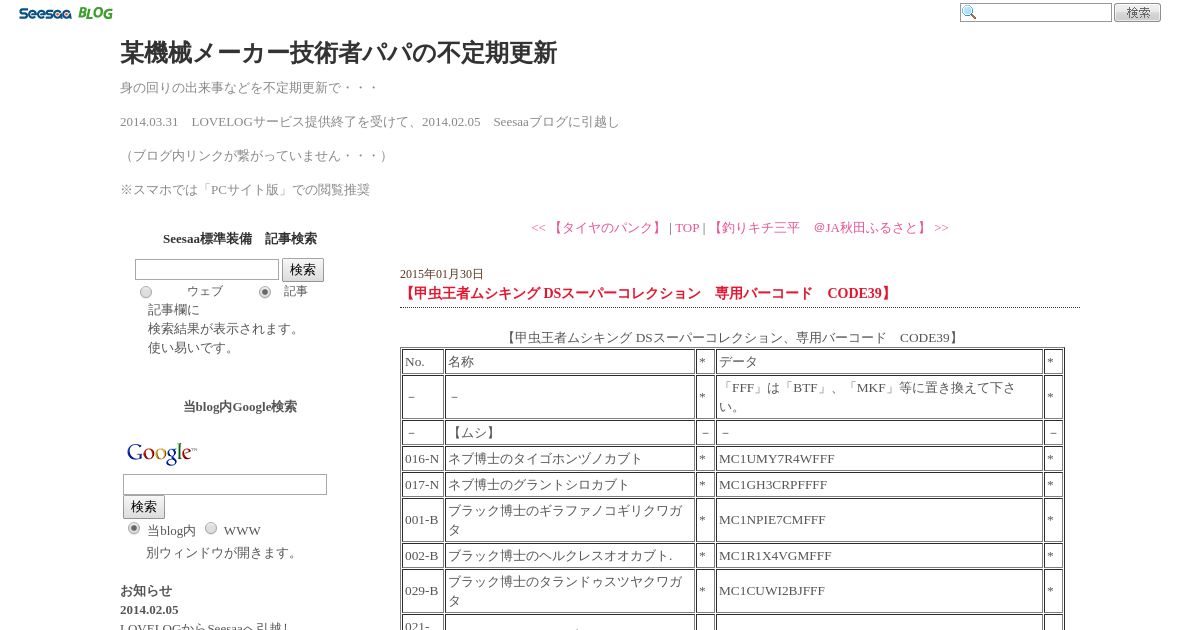This screenshot has width=1200, height=630.
Task: Click the 【ムシ】 category cell
Action: click(x=570, y=433)
